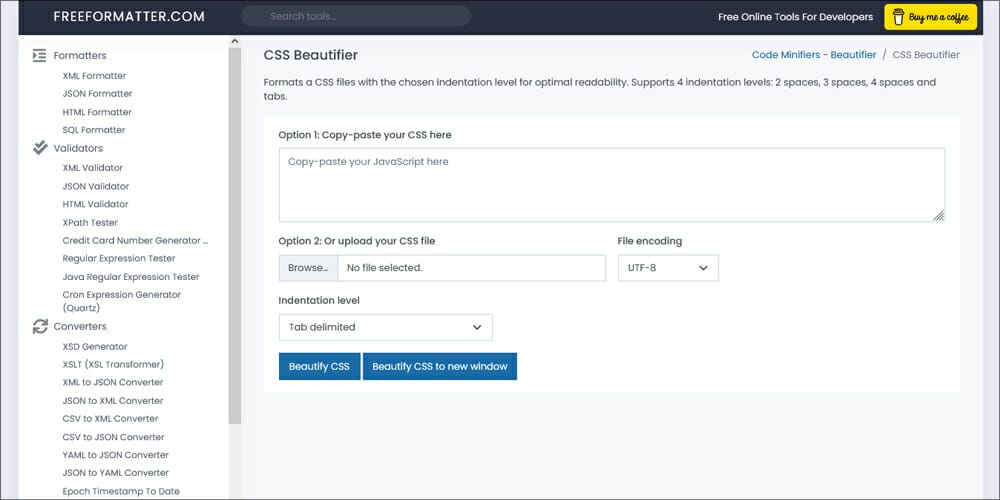The image size is (1000, 500).
Task: Open CSV to XML Converter link
Action: 110,418
